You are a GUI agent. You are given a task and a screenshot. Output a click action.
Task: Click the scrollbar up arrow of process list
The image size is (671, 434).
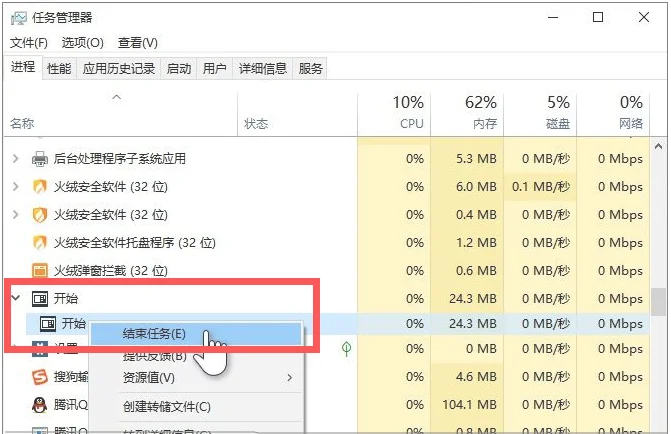[659, 146]
